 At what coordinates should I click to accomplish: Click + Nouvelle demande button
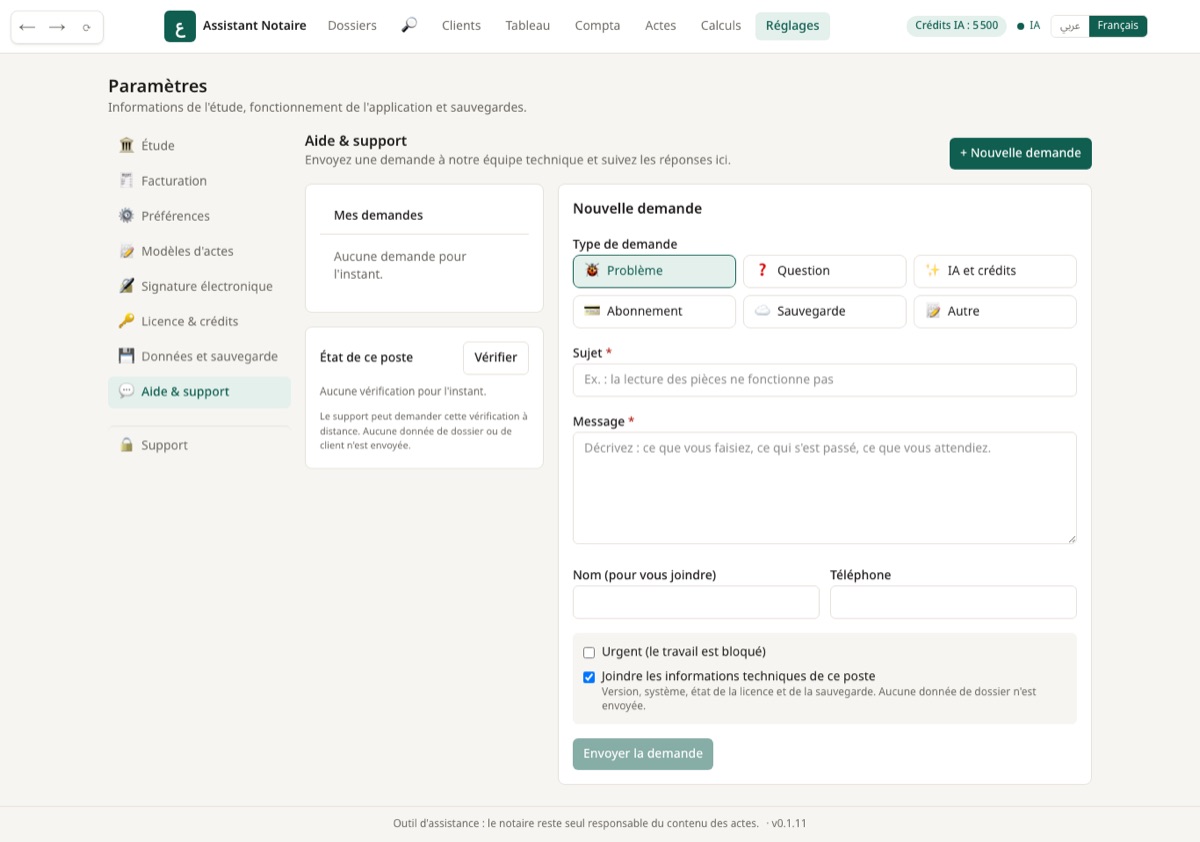tap(1020, 153)
